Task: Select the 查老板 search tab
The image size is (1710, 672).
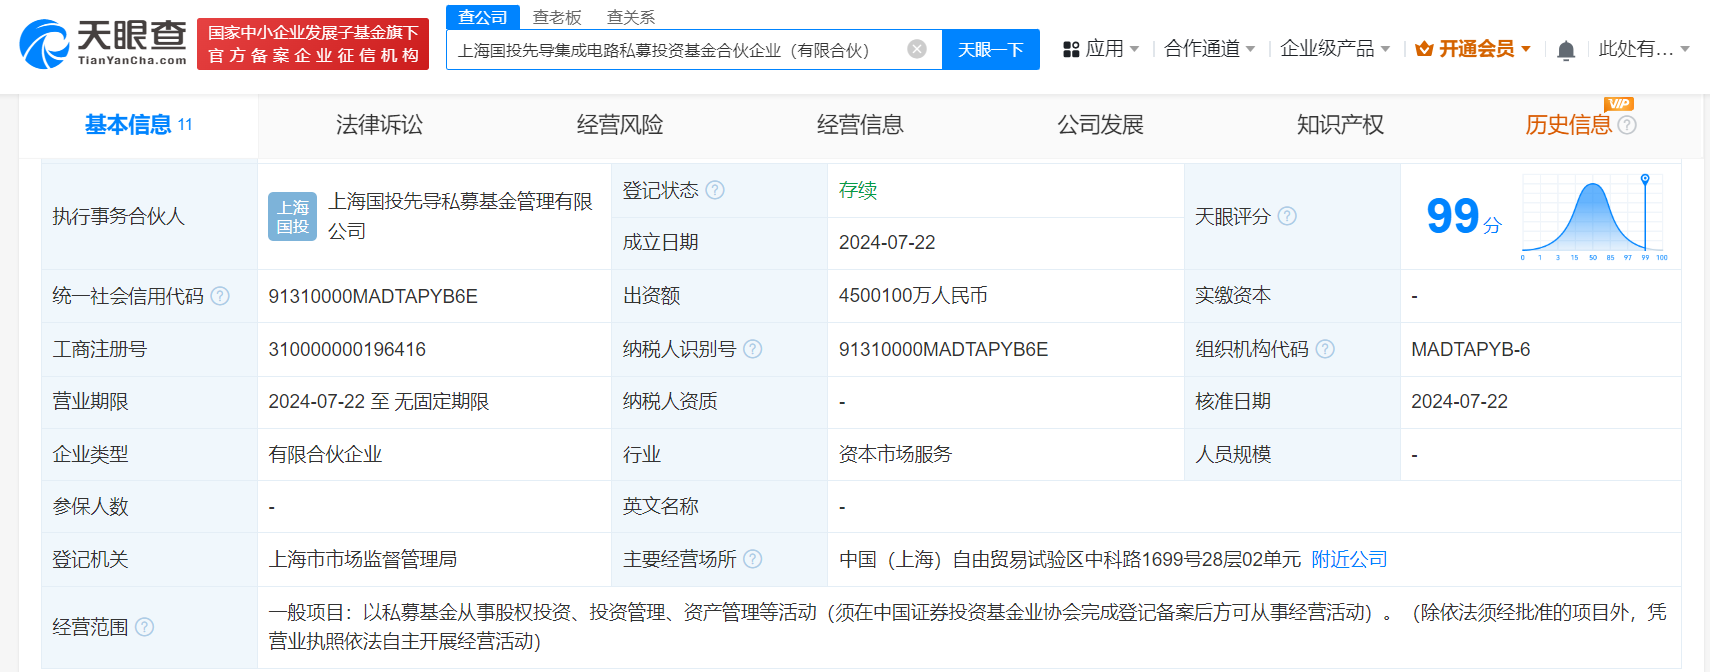Action: (557, 17)
